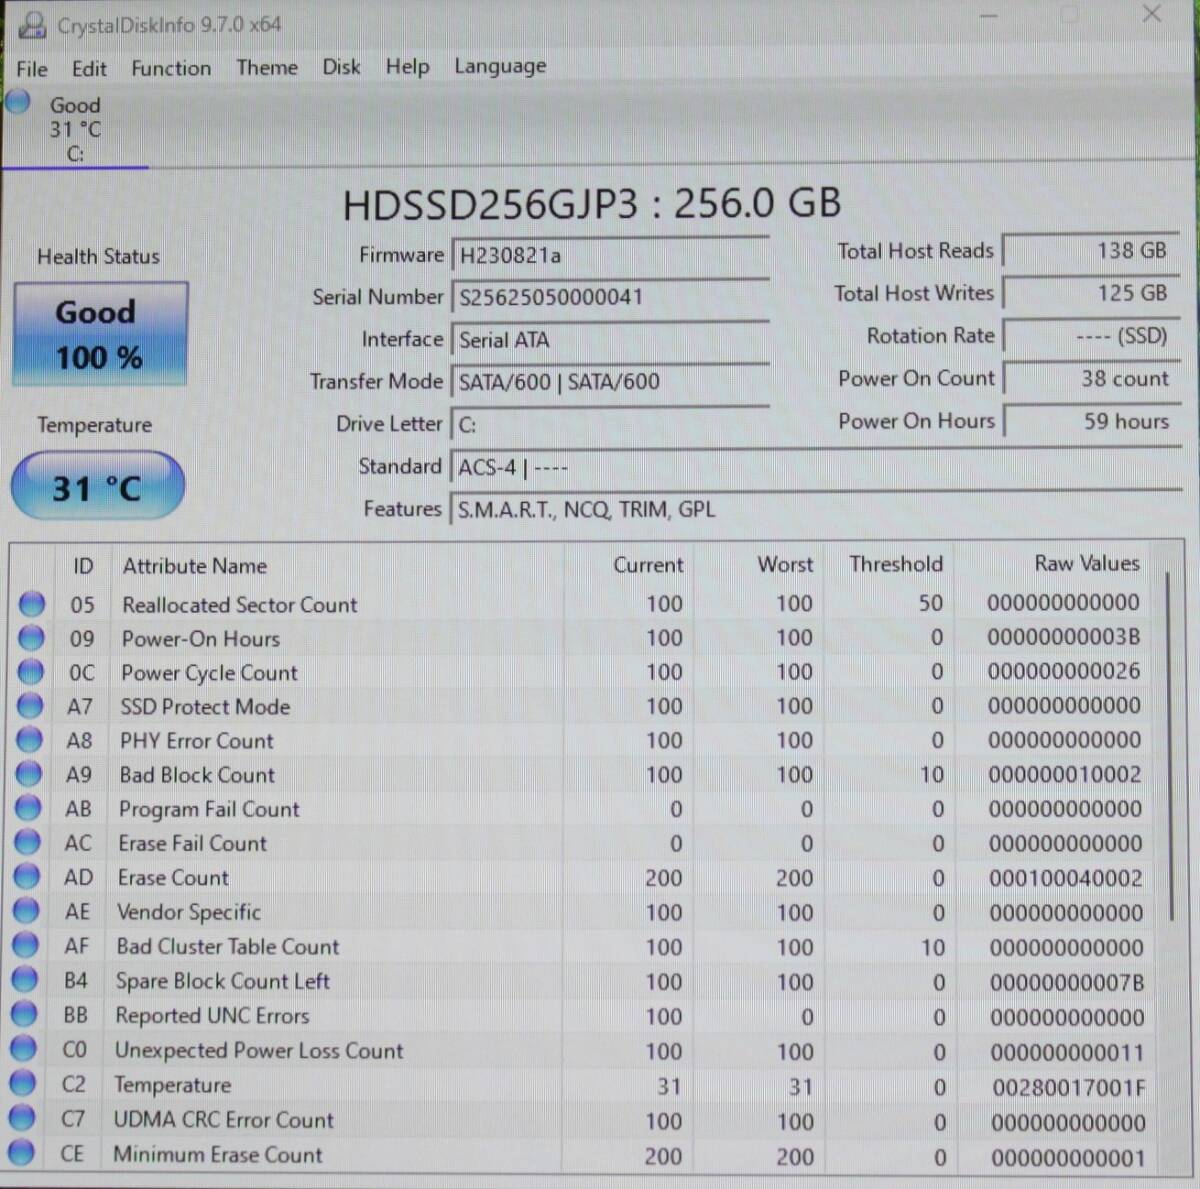Screen dimensions: 1200x1189
Task: Click raw value 000000010002 in Bad Block Count row
Action: pos(1065,775)
